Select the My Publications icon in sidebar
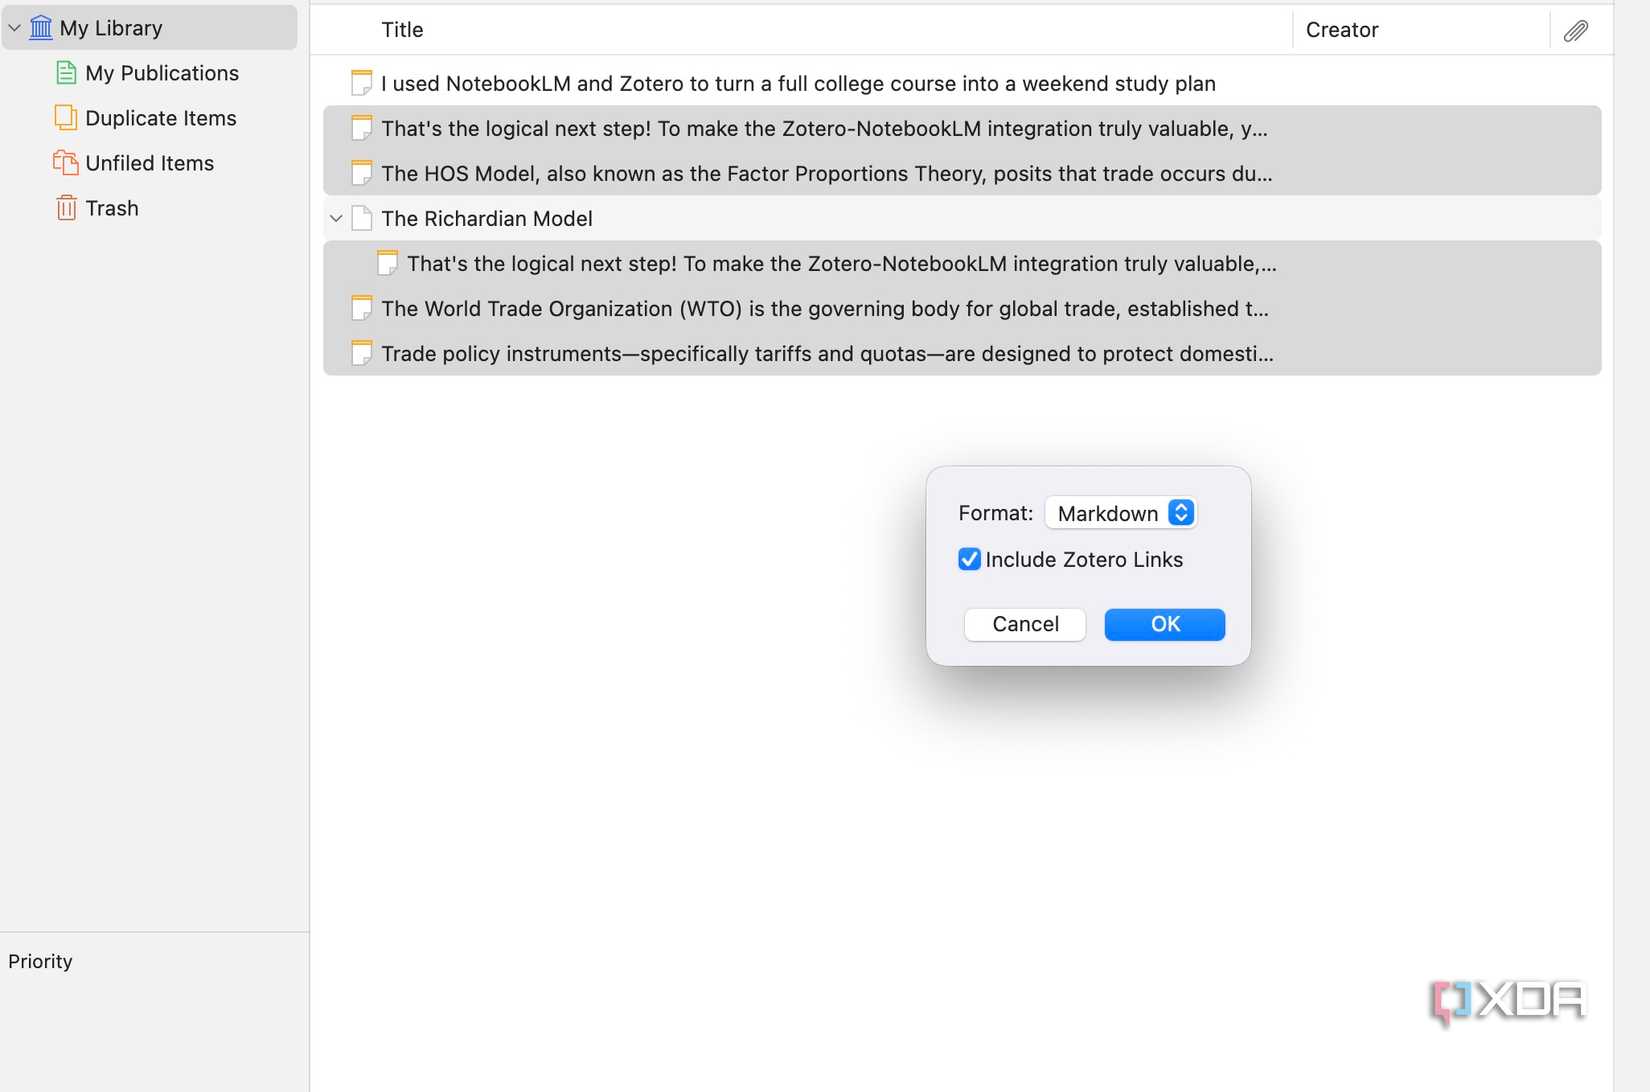 pos(66,72)
